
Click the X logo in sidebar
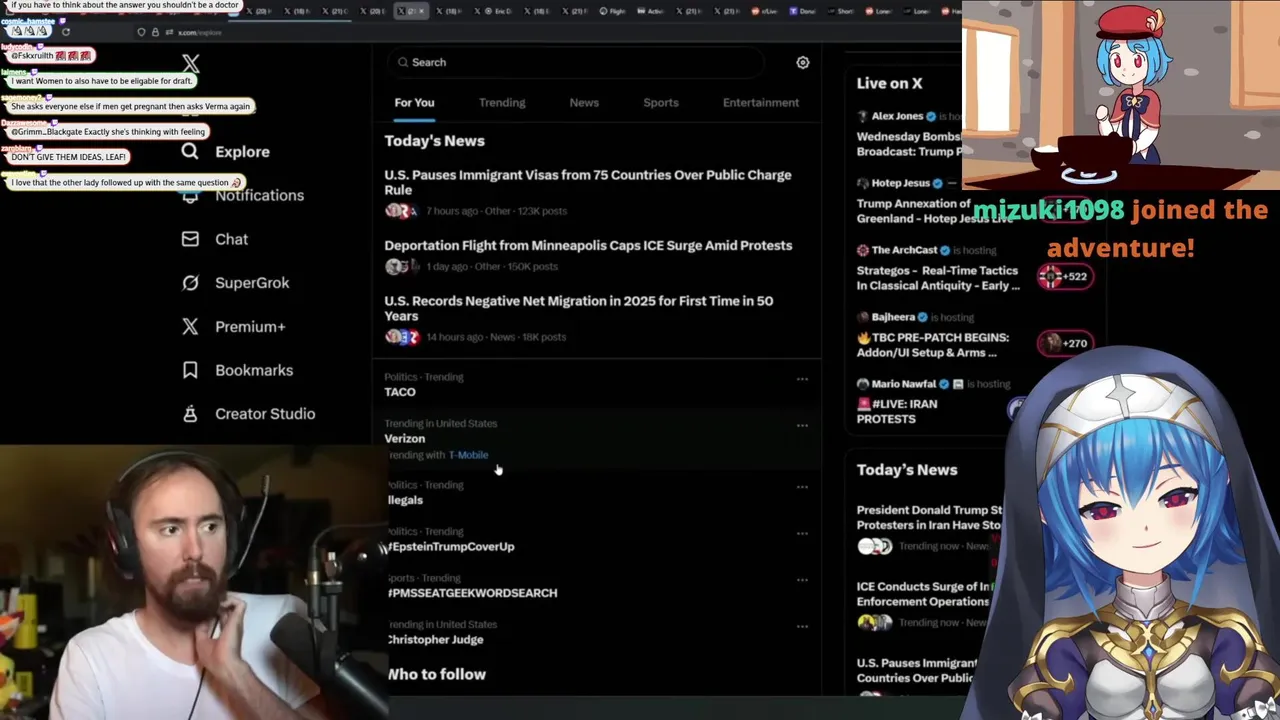tap(191, 65)
